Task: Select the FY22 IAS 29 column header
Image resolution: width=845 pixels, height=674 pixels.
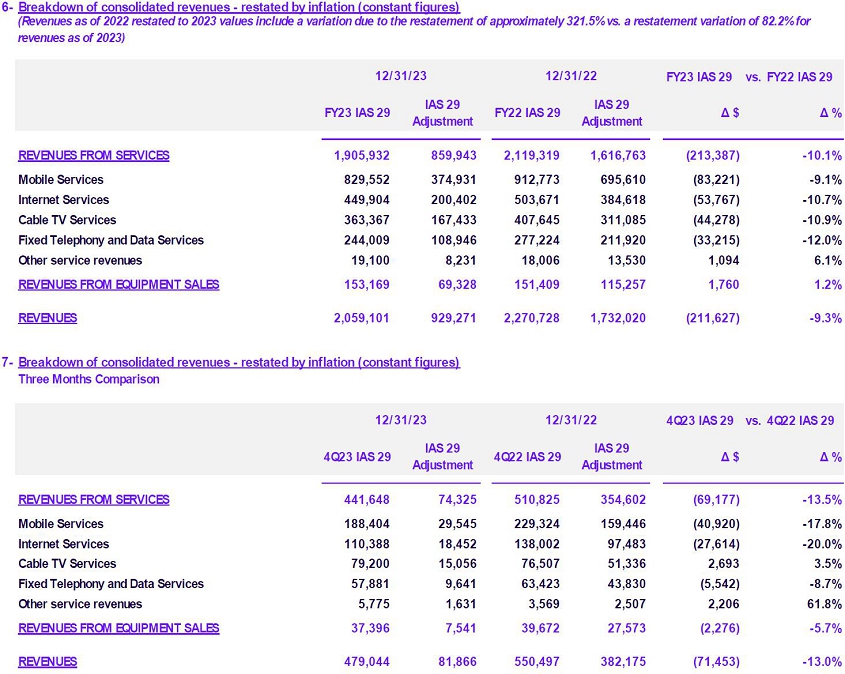Action: pos(527,113)
